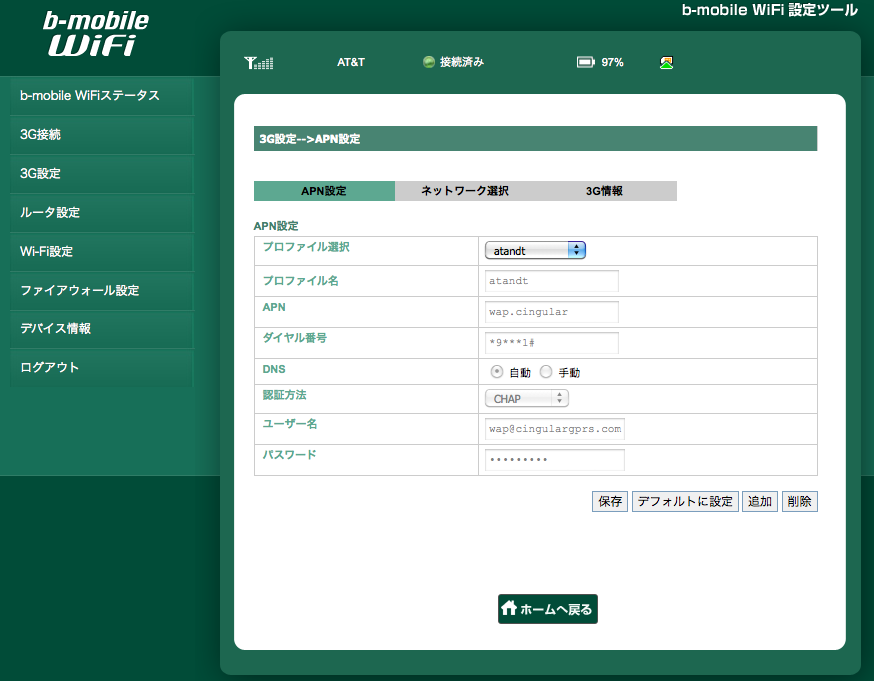Switch to the APN設定 tab
874x681 pixels.
pyautogui.click(x=324, y=191)
